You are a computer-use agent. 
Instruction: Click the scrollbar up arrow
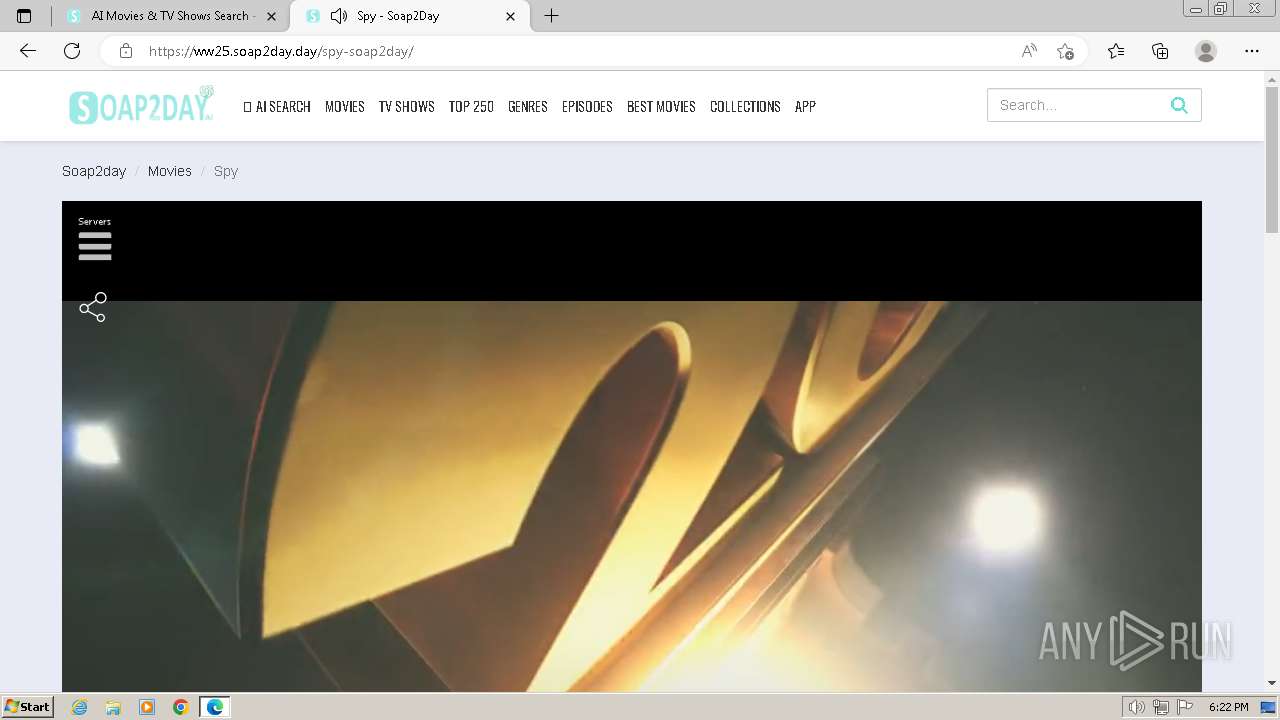click(1272, 78)
